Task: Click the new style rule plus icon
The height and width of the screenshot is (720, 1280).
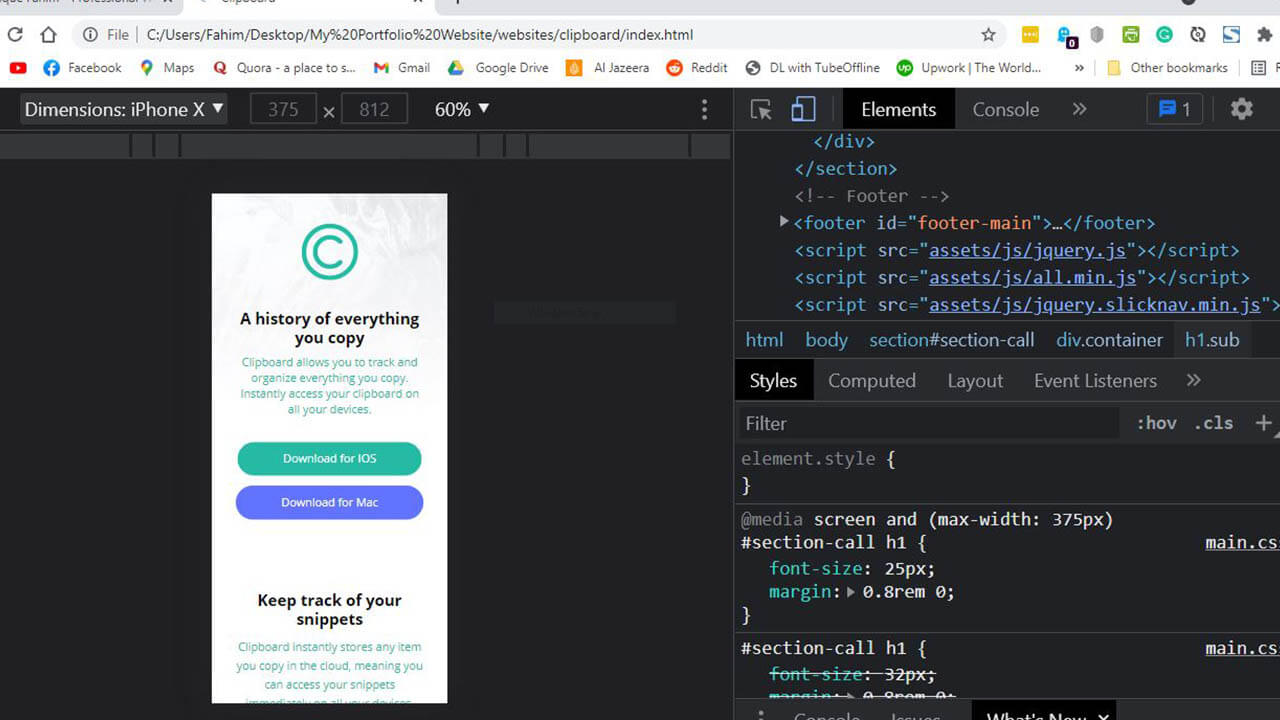Action: coord(1263,423)
